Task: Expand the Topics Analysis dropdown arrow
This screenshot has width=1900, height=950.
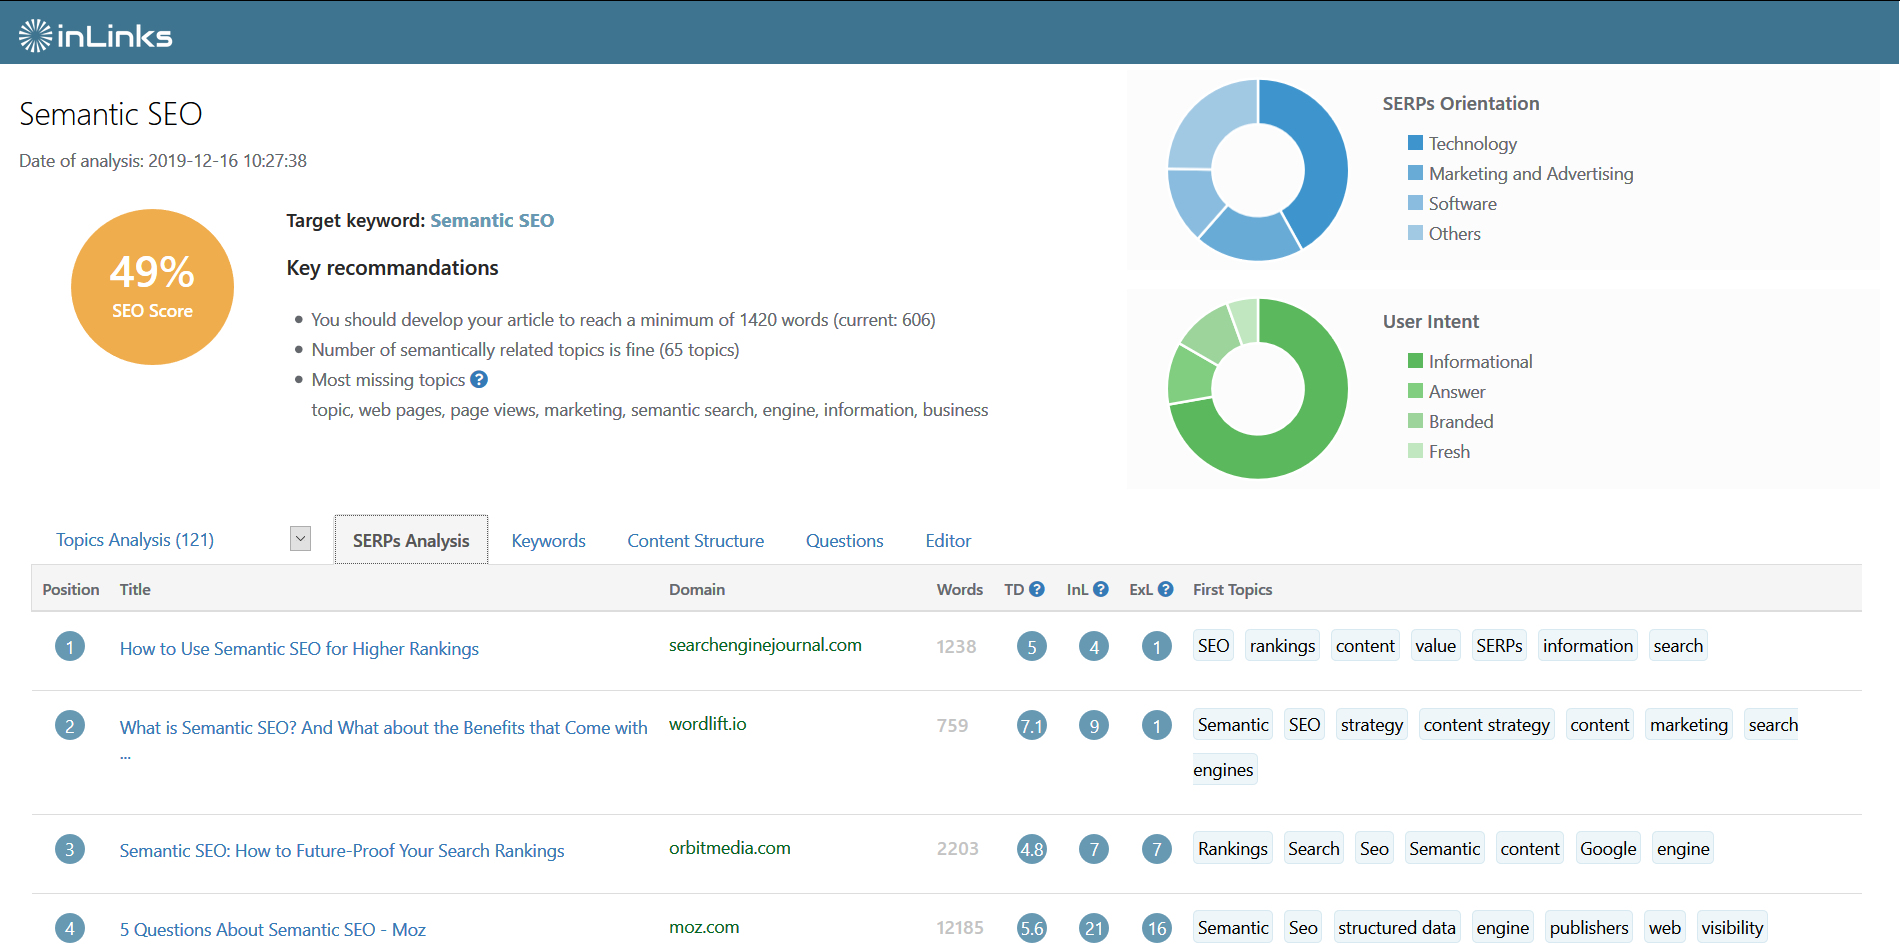Action: (x=300, y=539)
